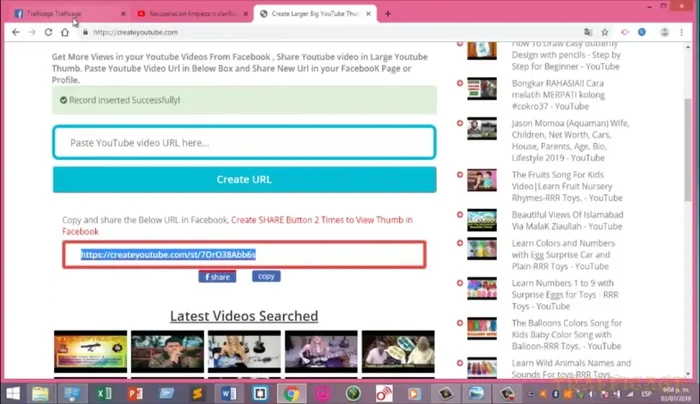This screenshot has width=700, height=404.
Task: Open the fifth latest-searched video thumbnail
Action: click(x=398, y=352)
